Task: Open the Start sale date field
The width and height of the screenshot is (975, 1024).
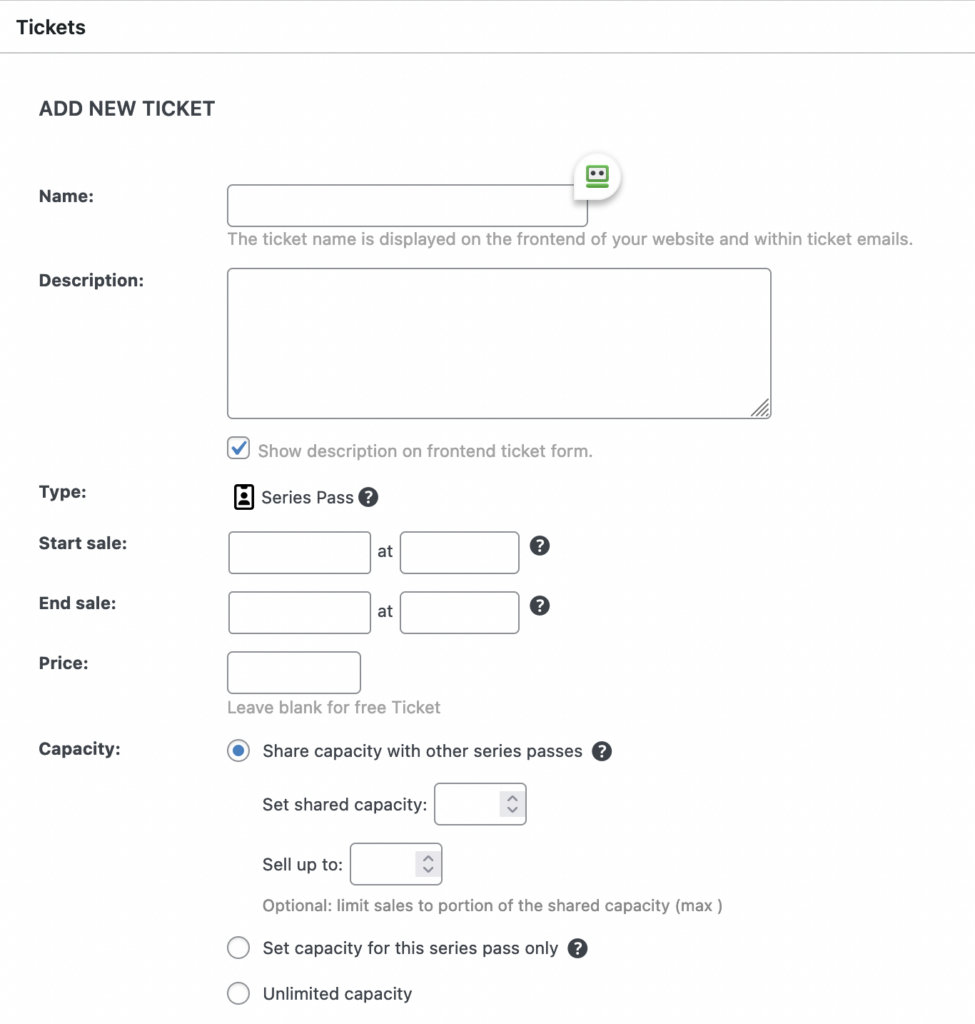Action: tap(299, 553)
